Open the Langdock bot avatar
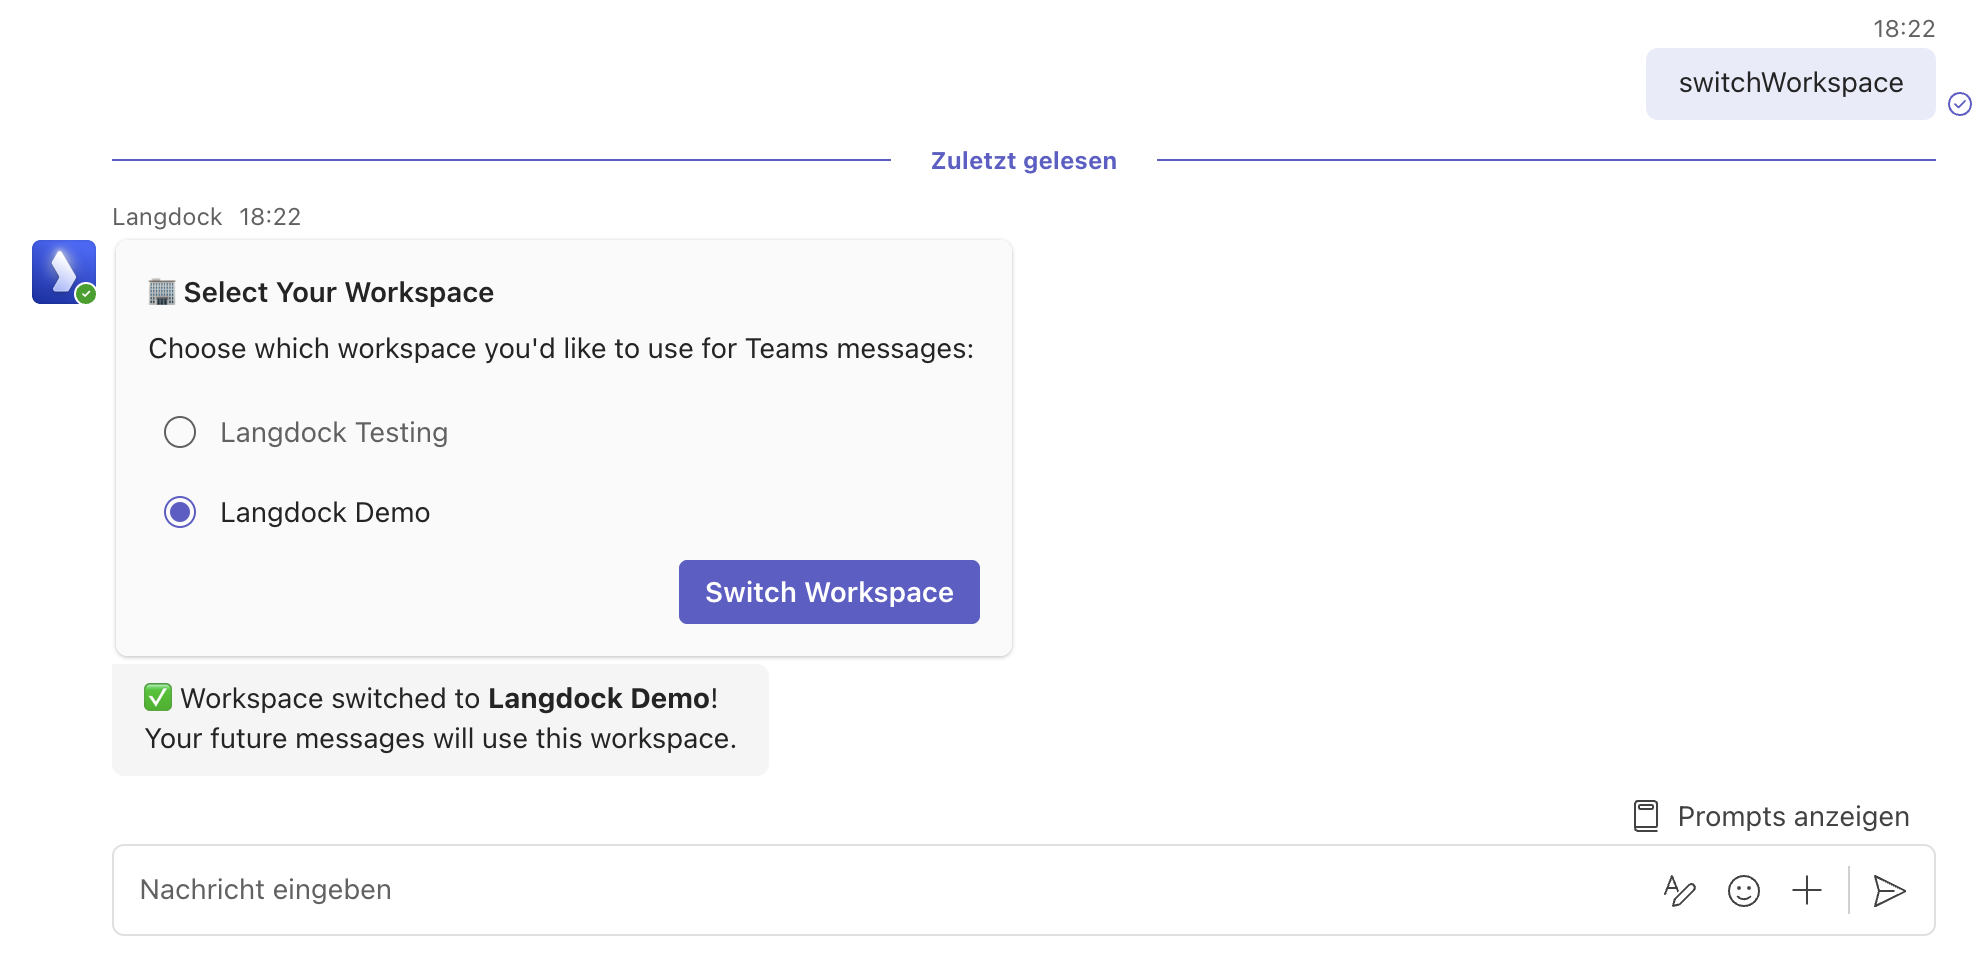 click(64, 272)
